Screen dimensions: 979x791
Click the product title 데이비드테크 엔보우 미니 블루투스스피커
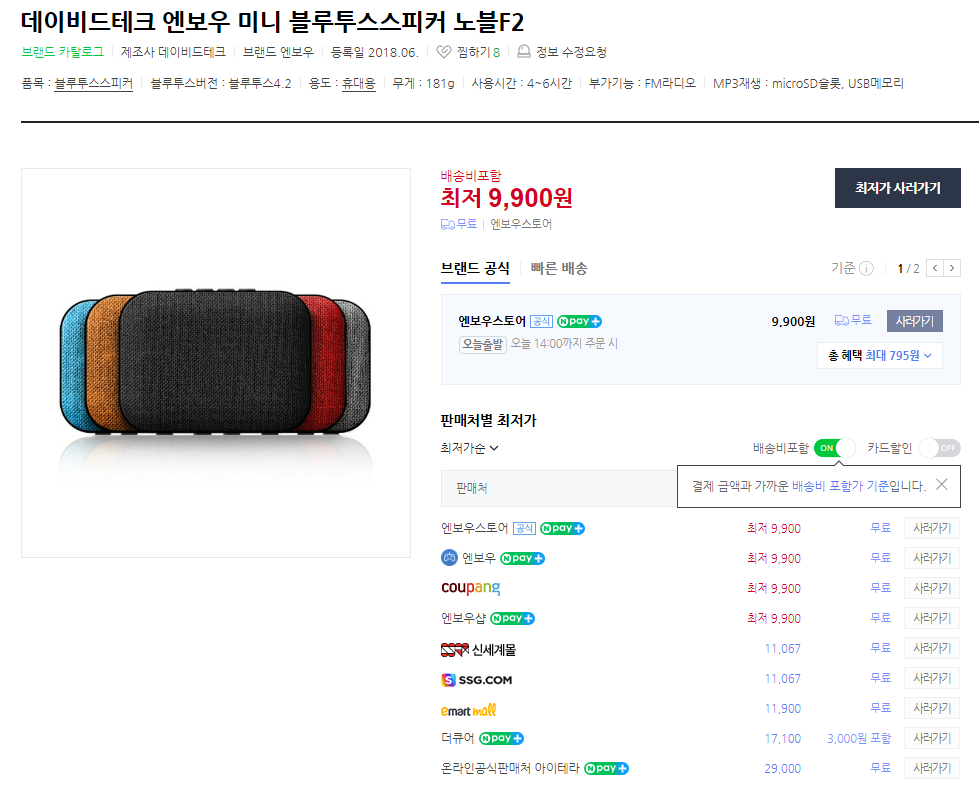(272, 22)
